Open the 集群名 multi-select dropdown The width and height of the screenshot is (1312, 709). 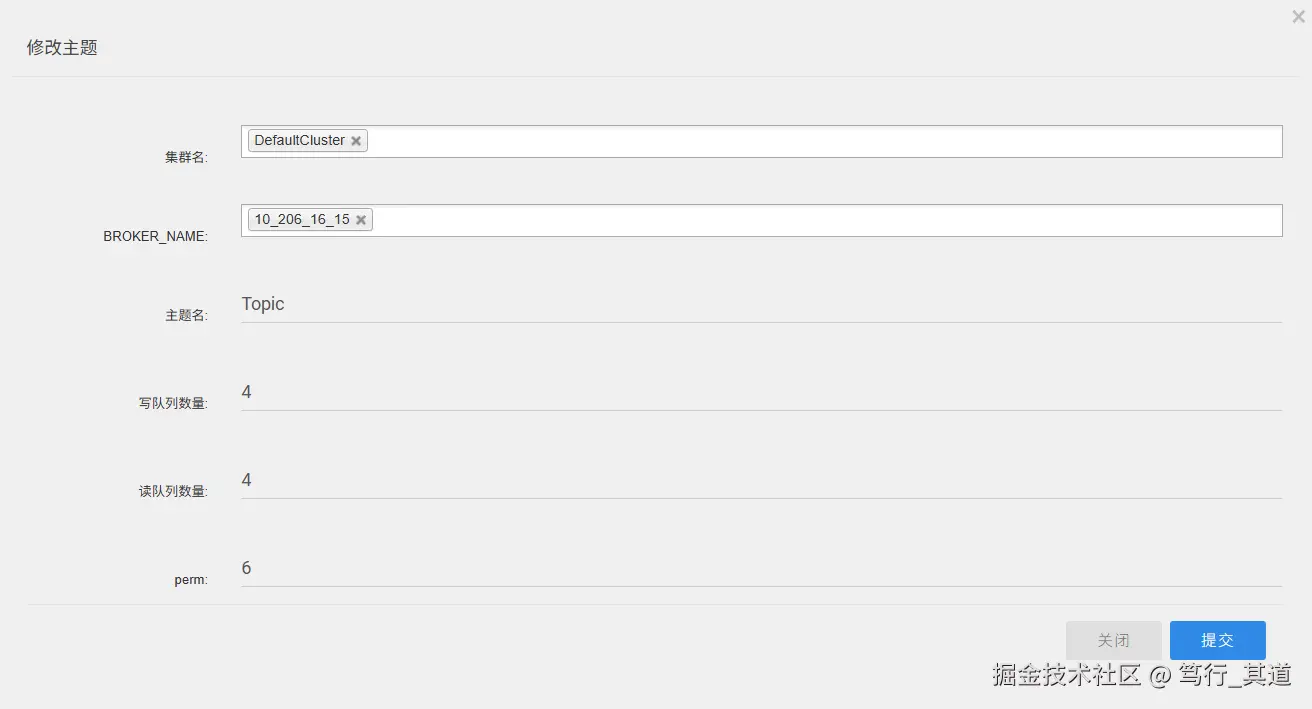(x=820, y=141)
